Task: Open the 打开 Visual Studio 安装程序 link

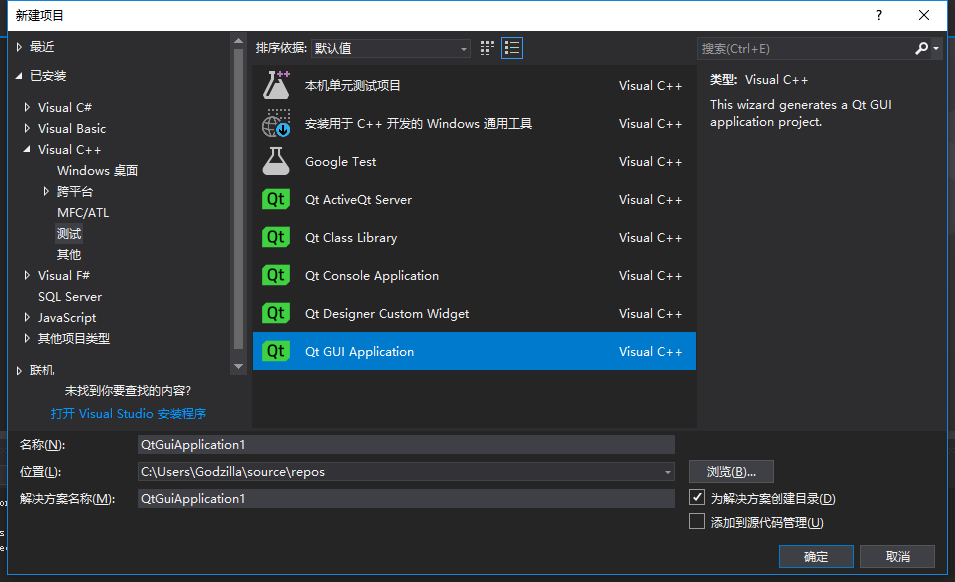Action: click(129, 413)
